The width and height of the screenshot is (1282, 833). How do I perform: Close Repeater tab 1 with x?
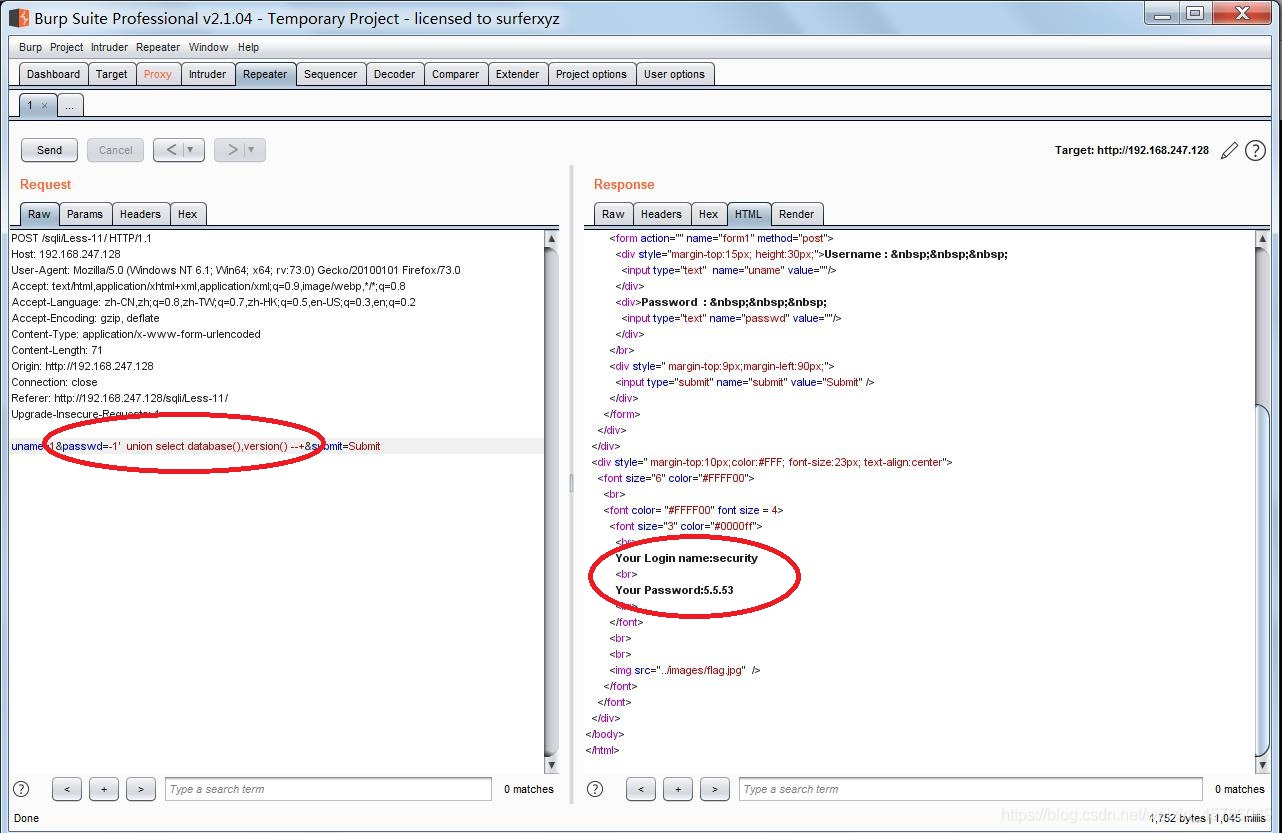tap(44, 105)
